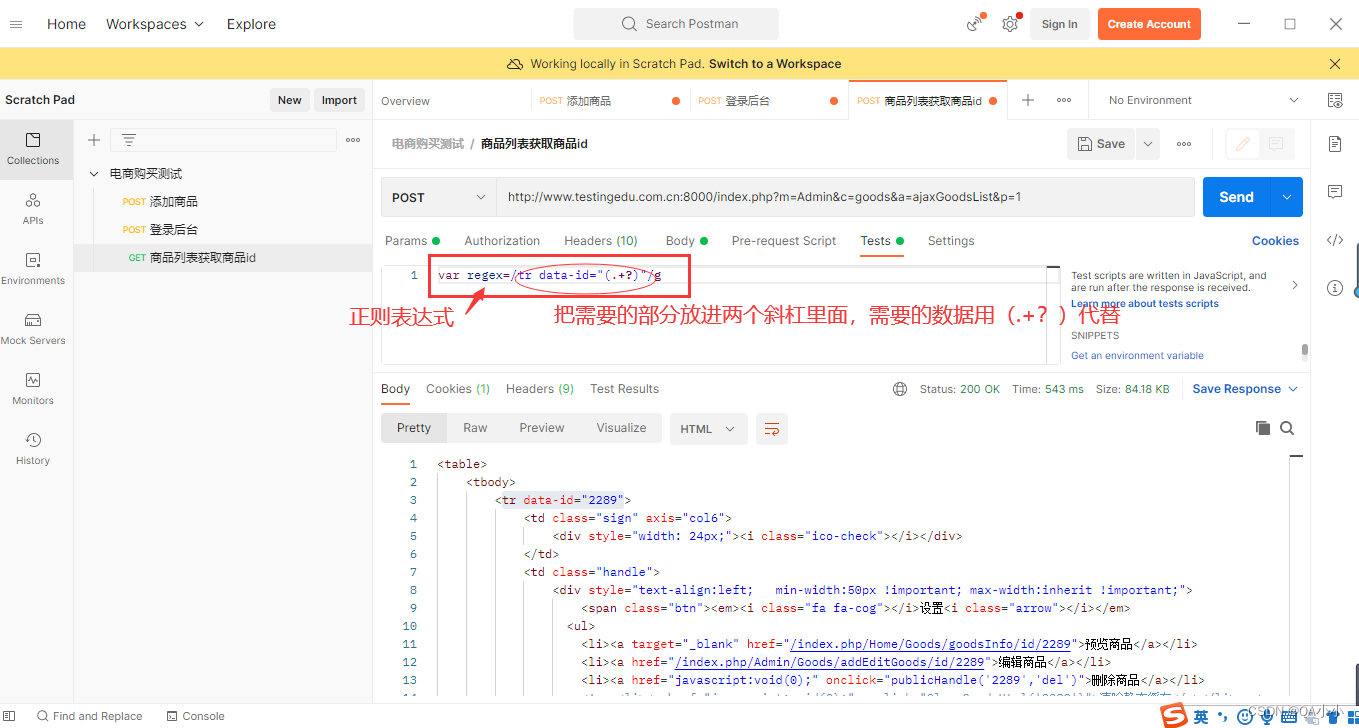Collapse the 电商购买测试 collection
This screenshot has height=728, width=1359.
coord(94,174)
